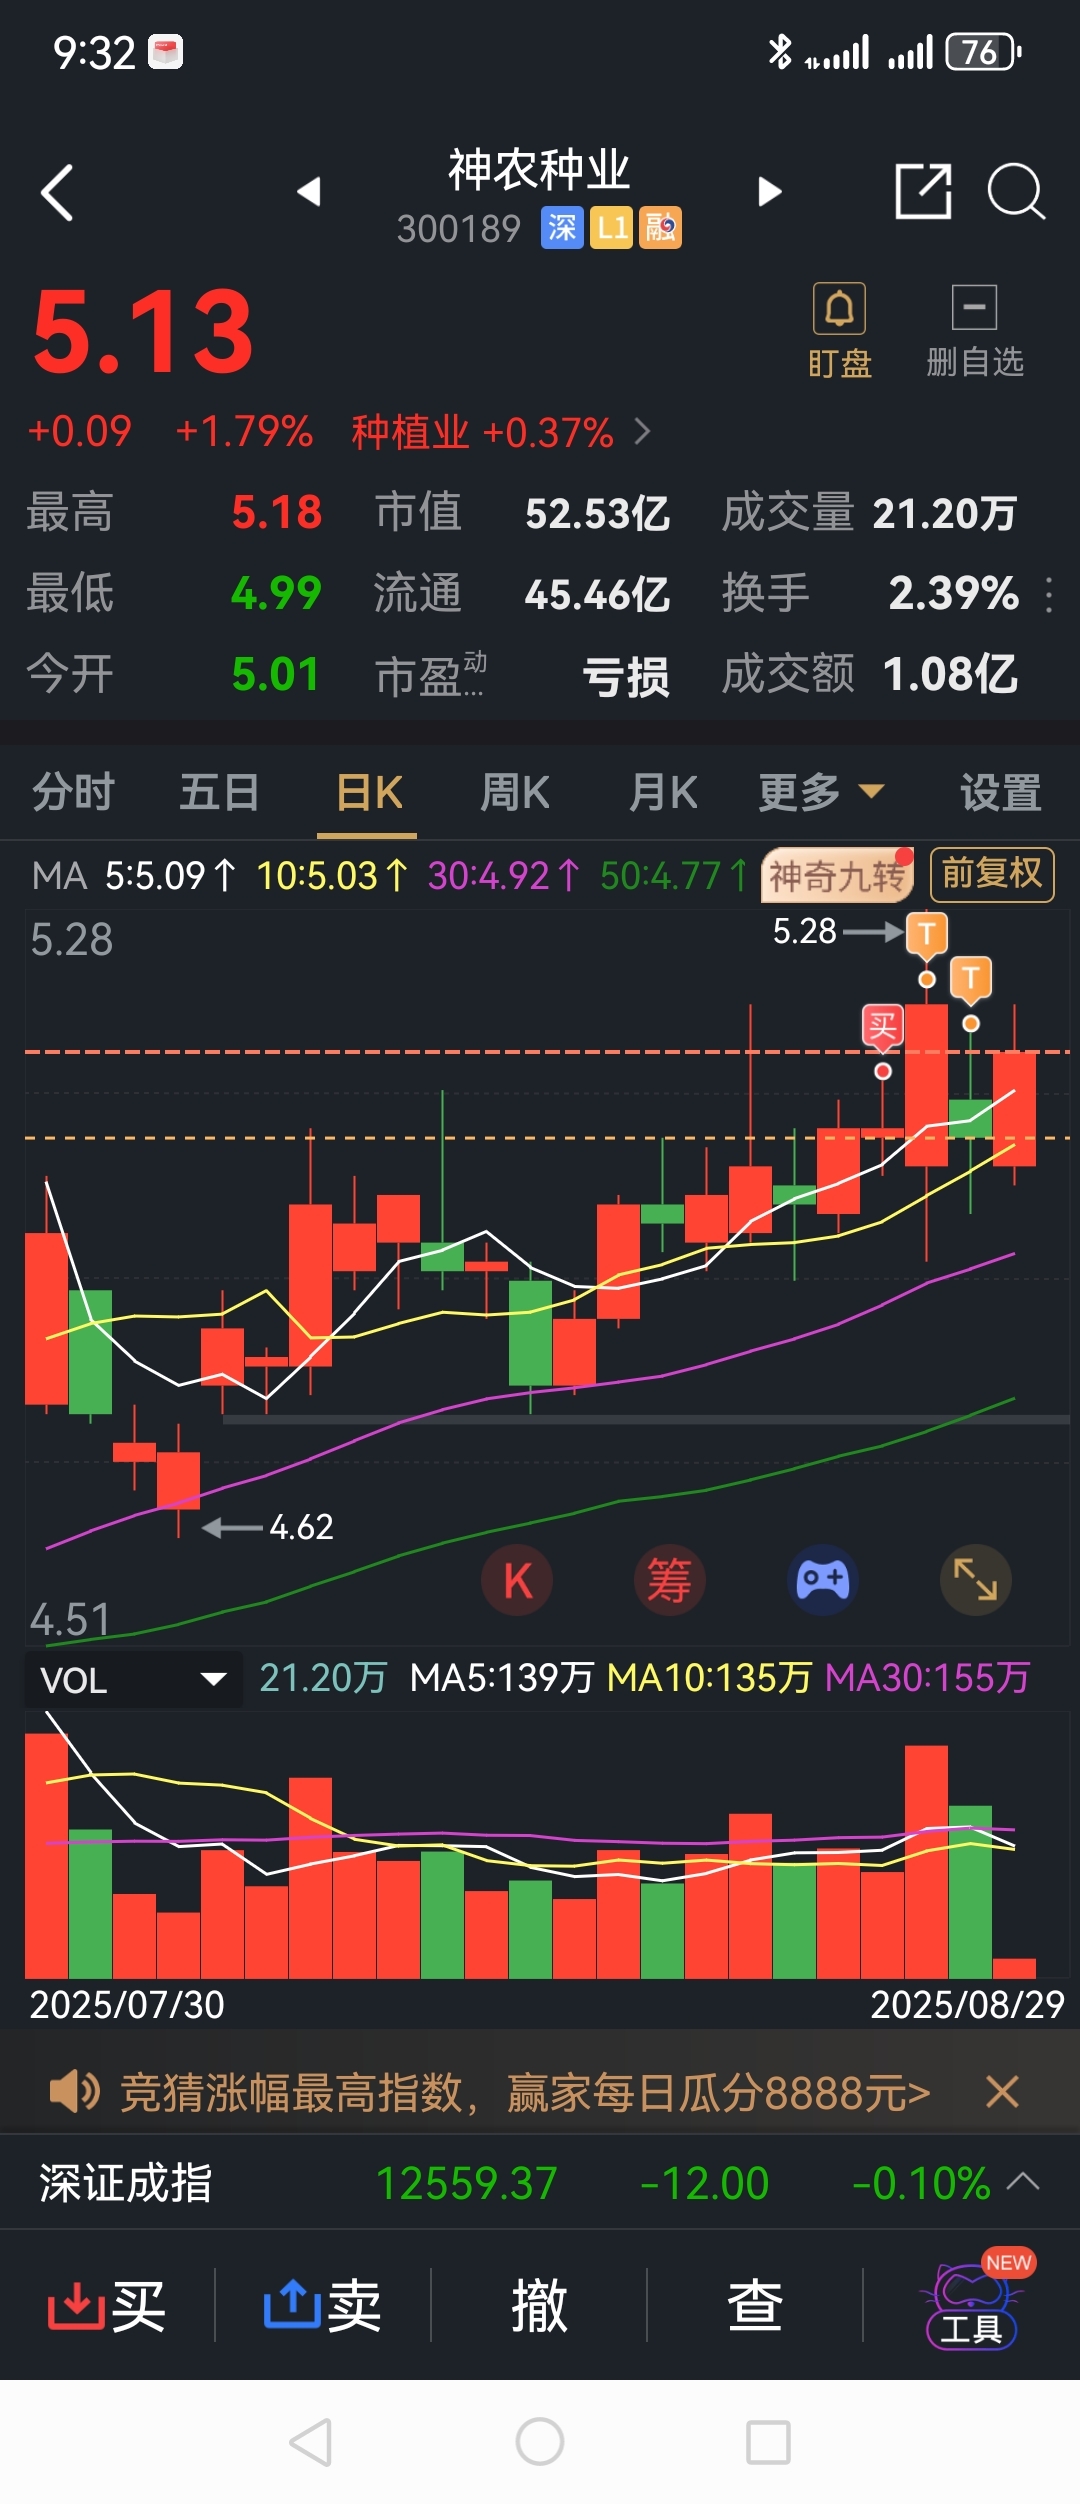
Task: Tap the 最高 5.18 value
Action: pos(276,513)
